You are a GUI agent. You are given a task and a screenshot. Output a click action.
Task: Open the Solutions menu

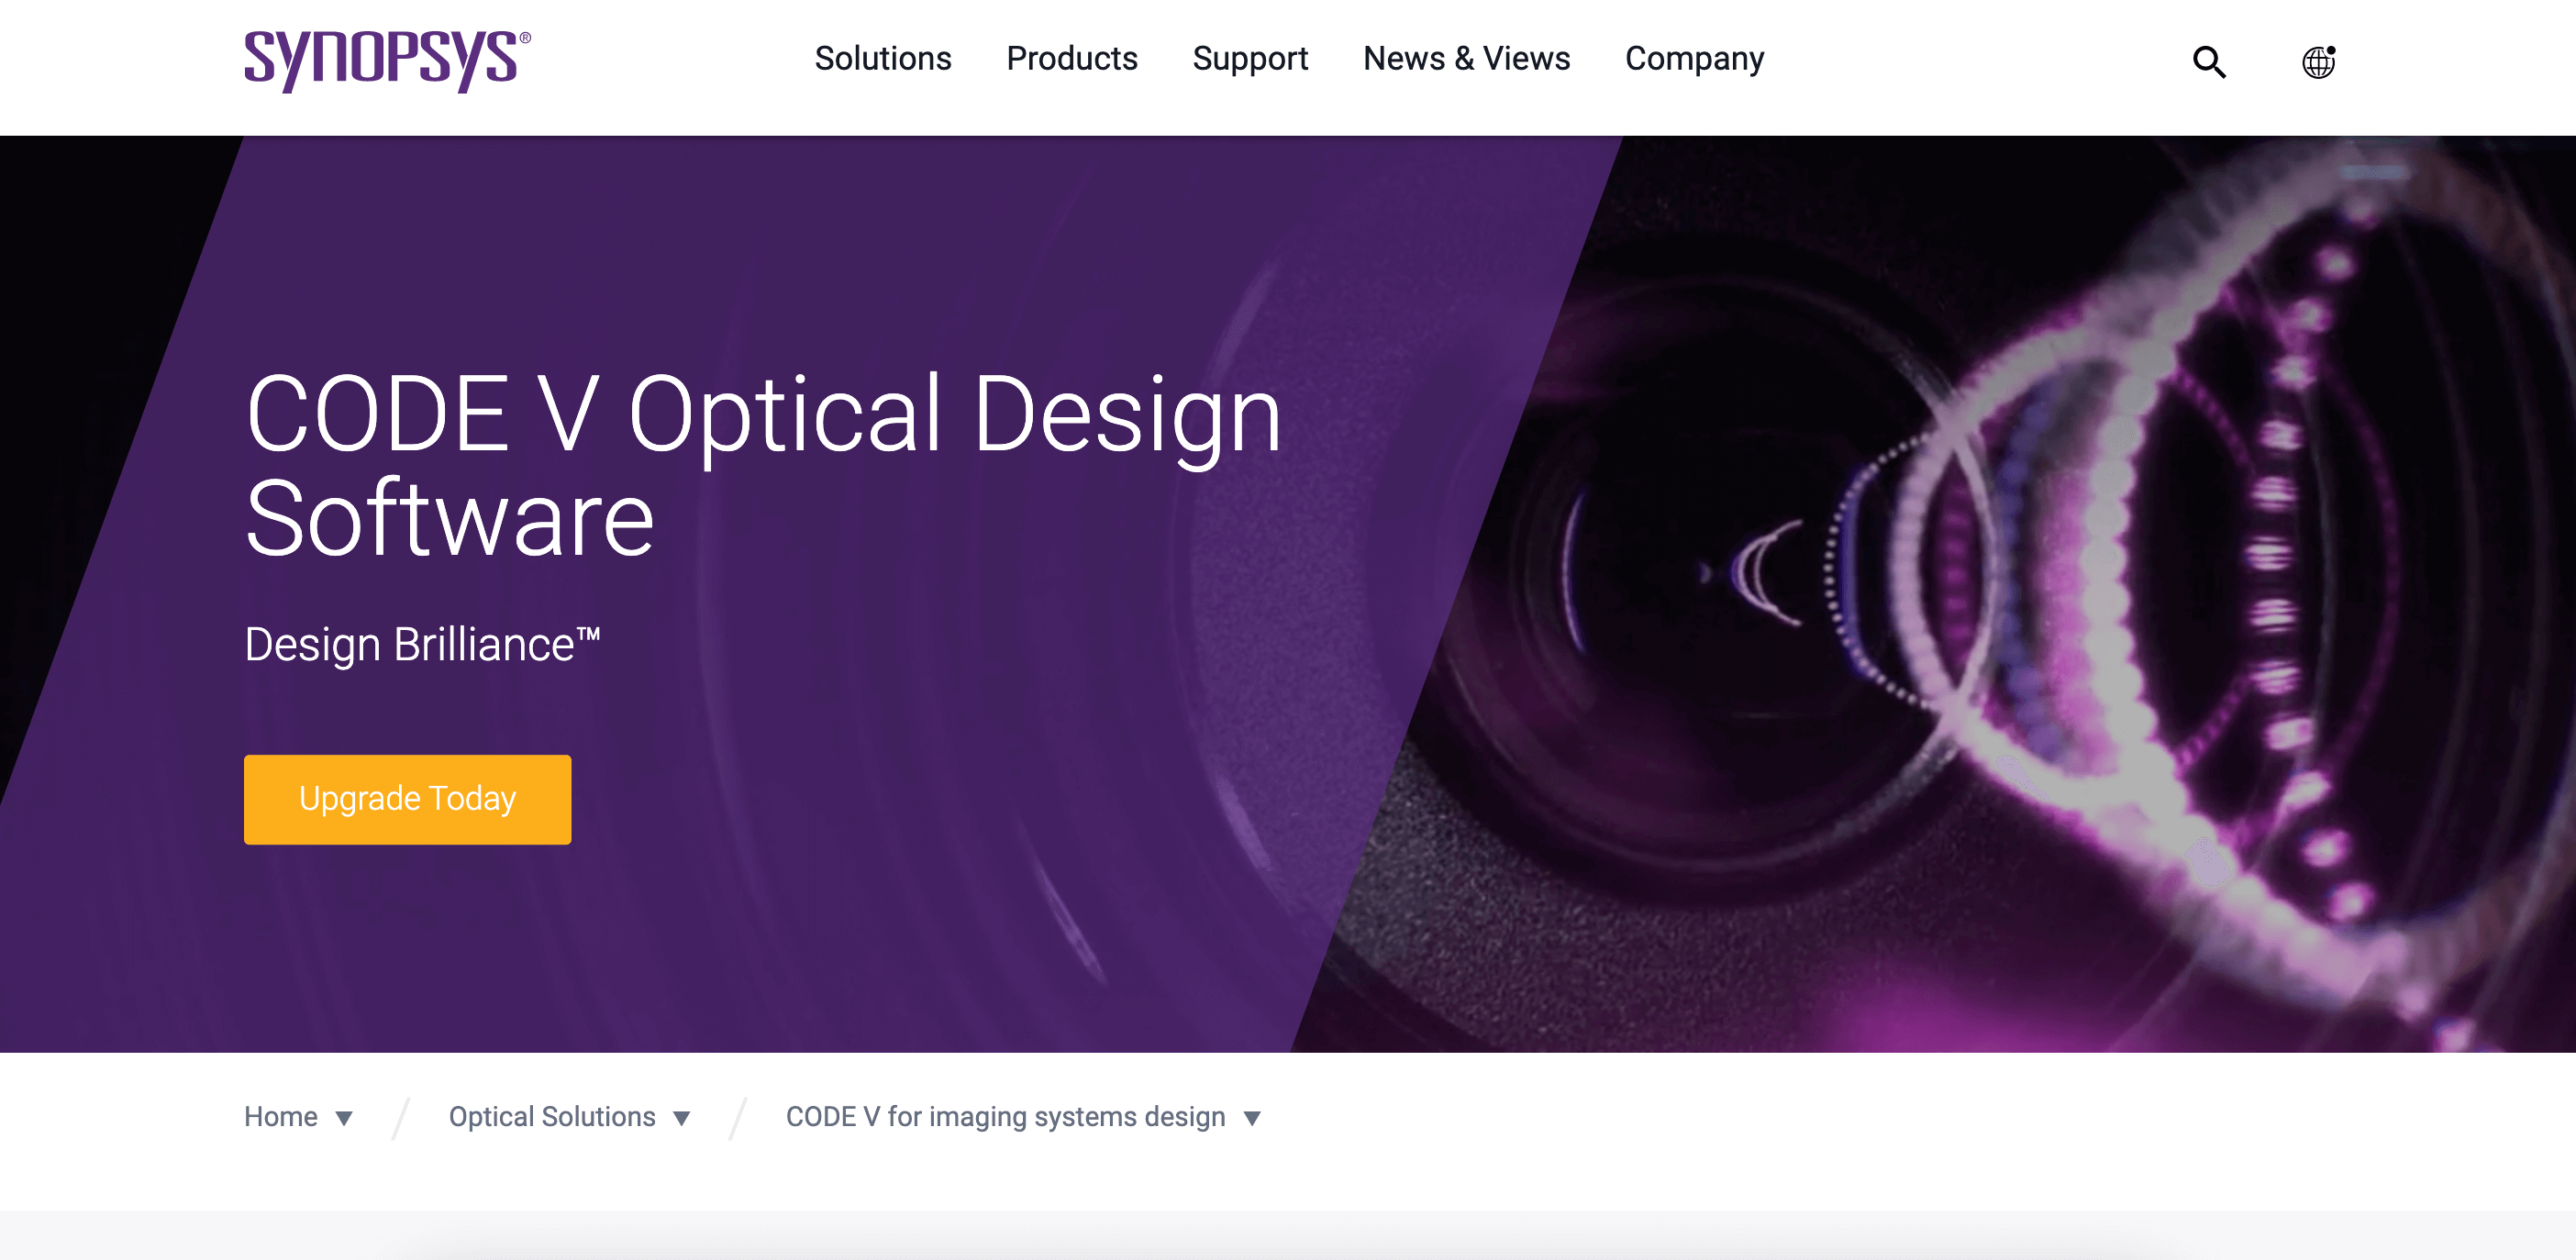pyautogui.click(x=882, y=59)
